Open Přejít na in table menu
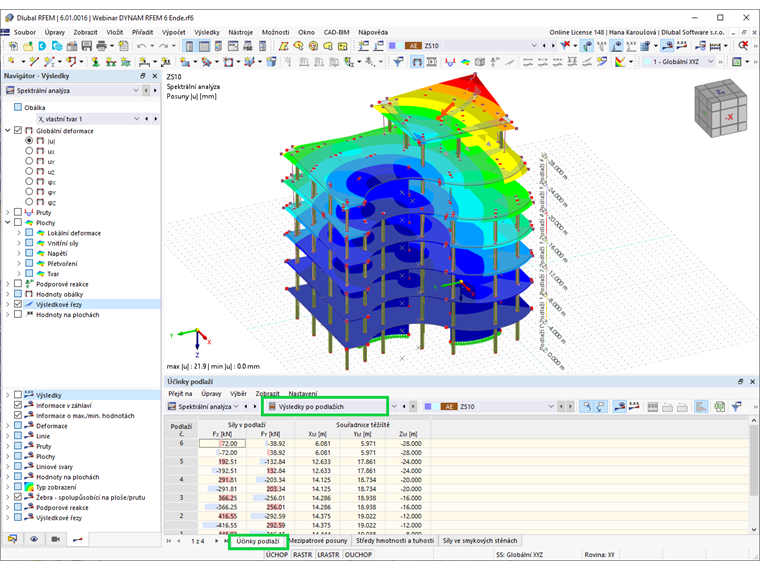The height and width of the screenshot is (570, 760). [x=180, y=394]
